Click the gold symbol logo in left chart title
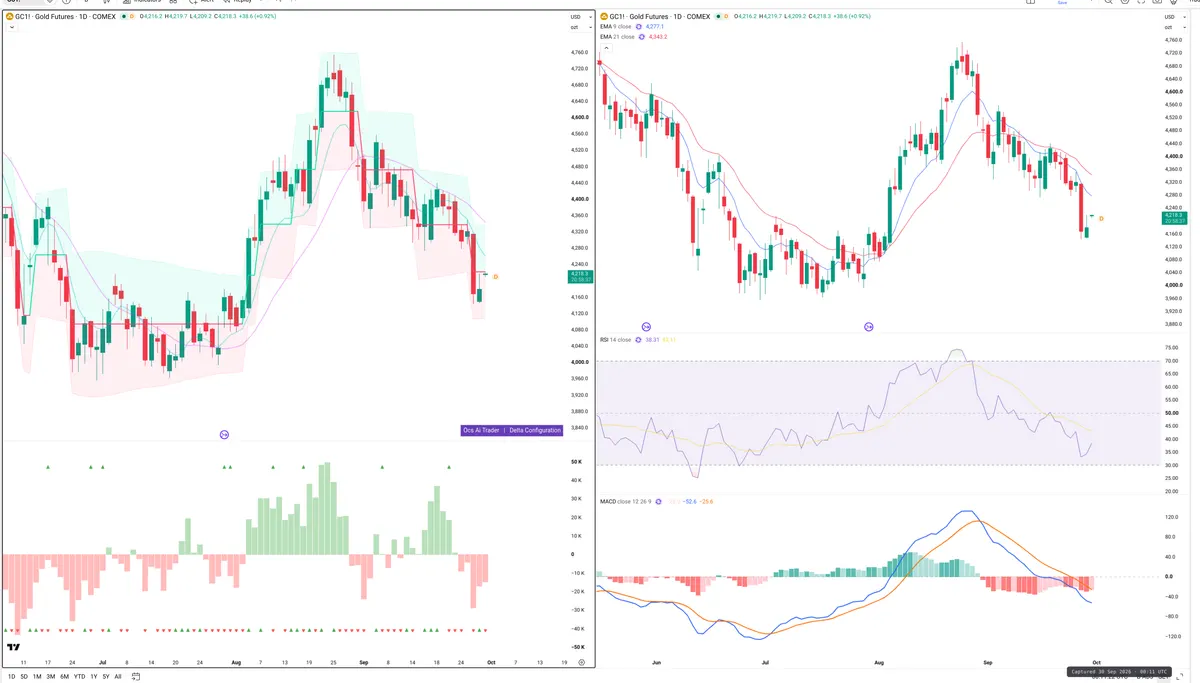This screenshot has width=1200, height=683. pyautogui.click(x=8, y=16)
